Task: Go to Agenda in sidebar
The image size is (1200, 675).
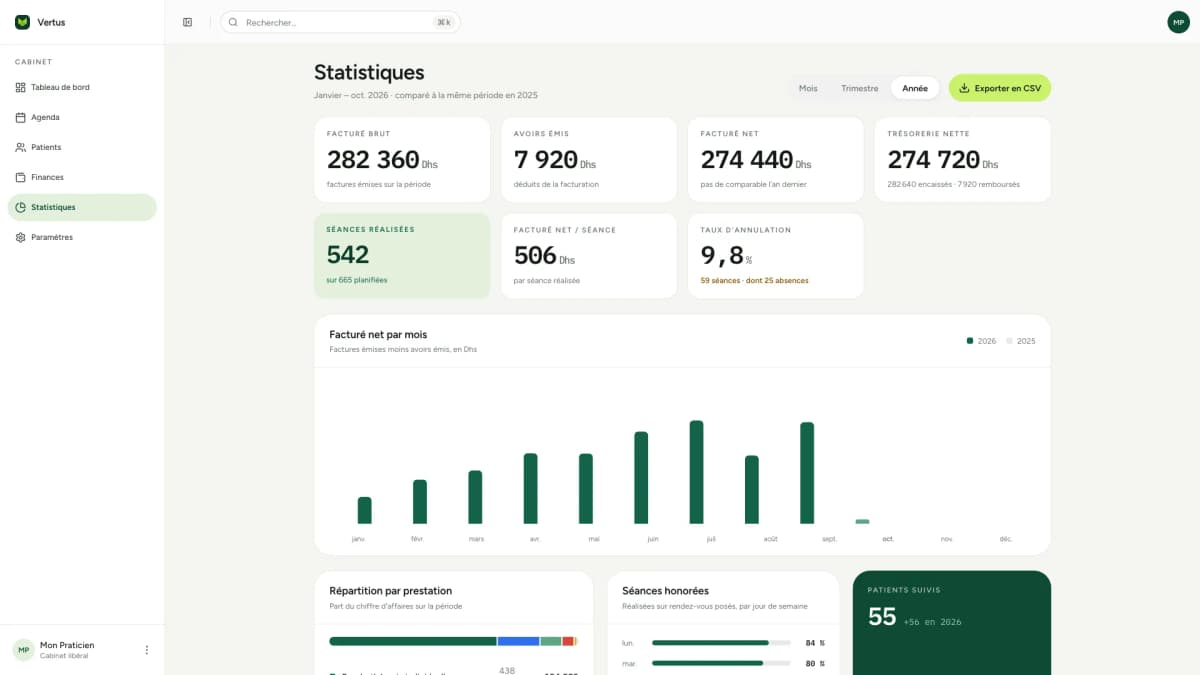Action: pos(82,117)
